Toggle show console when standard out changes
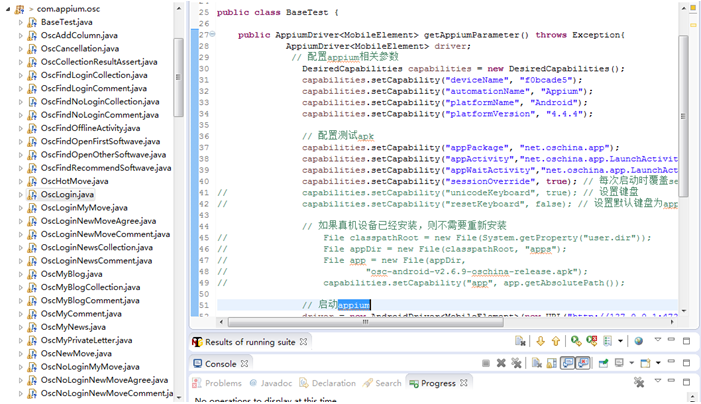701x404 pixels. point(567,363)
